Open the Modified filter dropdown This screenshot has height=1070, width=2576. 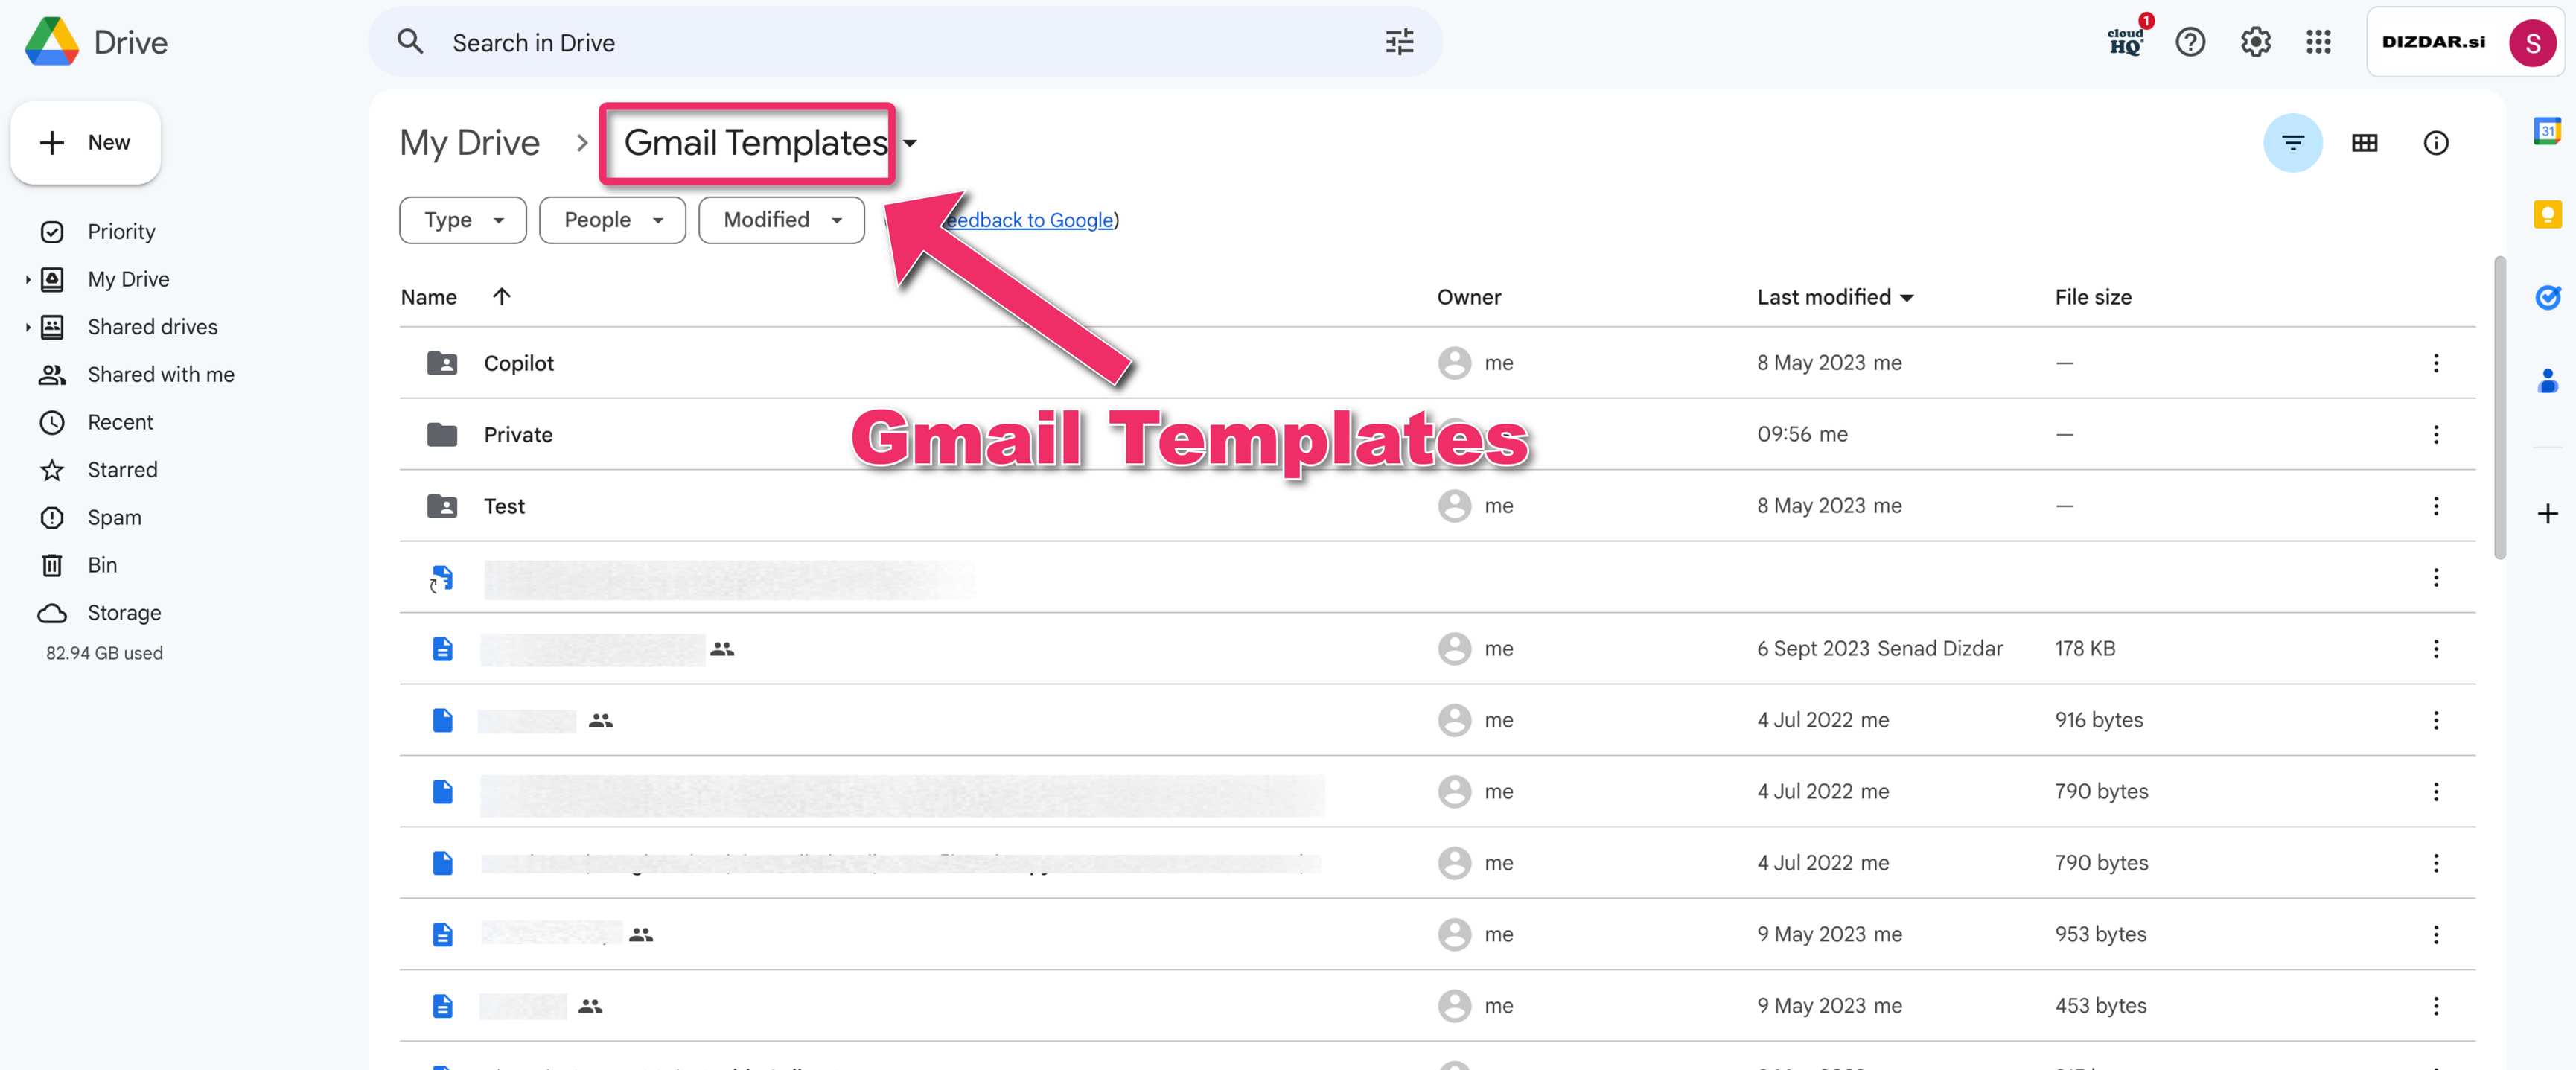point(781,220)
